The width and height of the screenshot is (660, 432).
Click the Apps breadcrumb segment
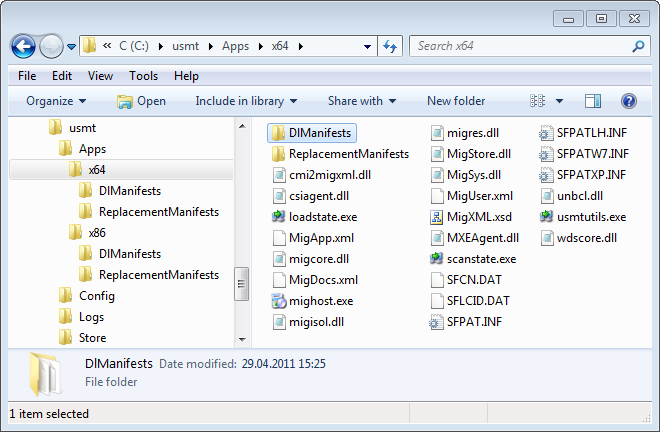pyautogui.click(x=235, y=46)
